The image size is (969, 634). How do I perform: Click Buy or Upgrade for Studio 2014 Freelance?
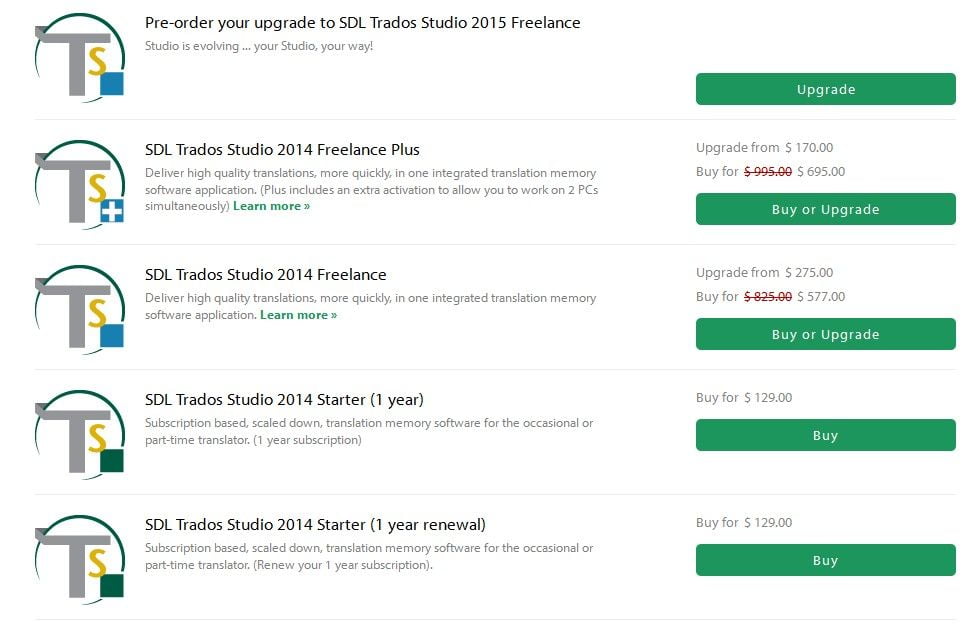tap(824, 334)
